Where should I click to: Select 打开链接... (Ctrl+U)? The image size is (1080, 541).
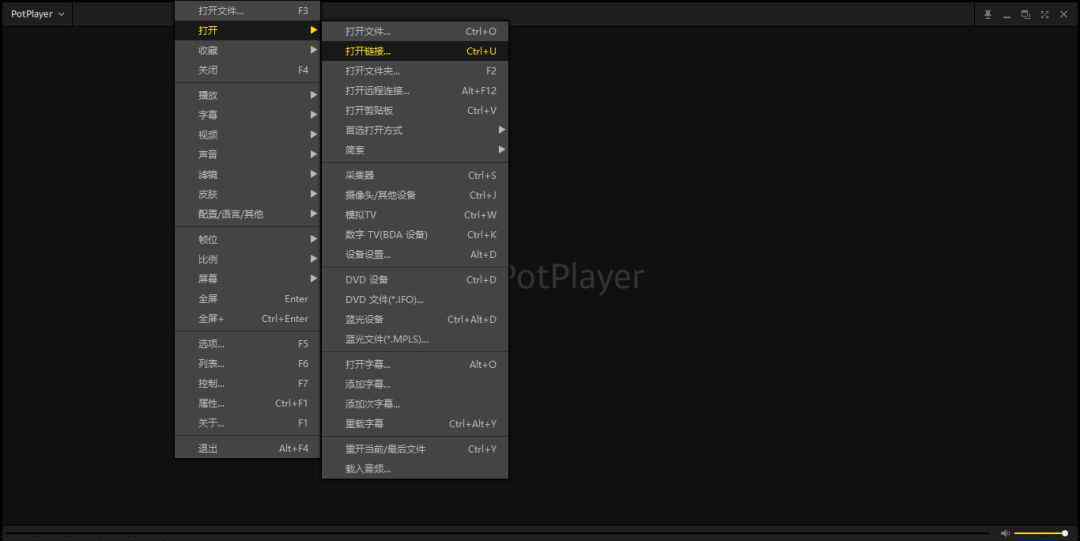coord(415,51)
